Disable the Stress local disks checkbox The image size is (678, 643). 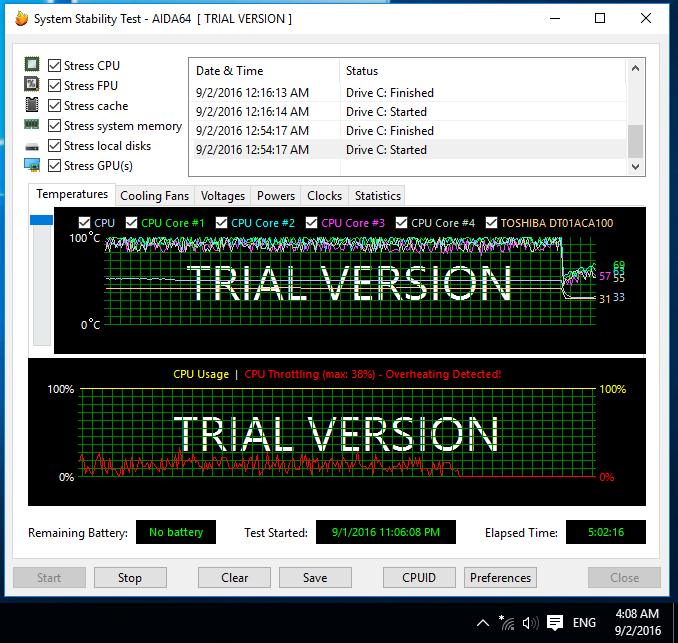(x=54, y=146)
